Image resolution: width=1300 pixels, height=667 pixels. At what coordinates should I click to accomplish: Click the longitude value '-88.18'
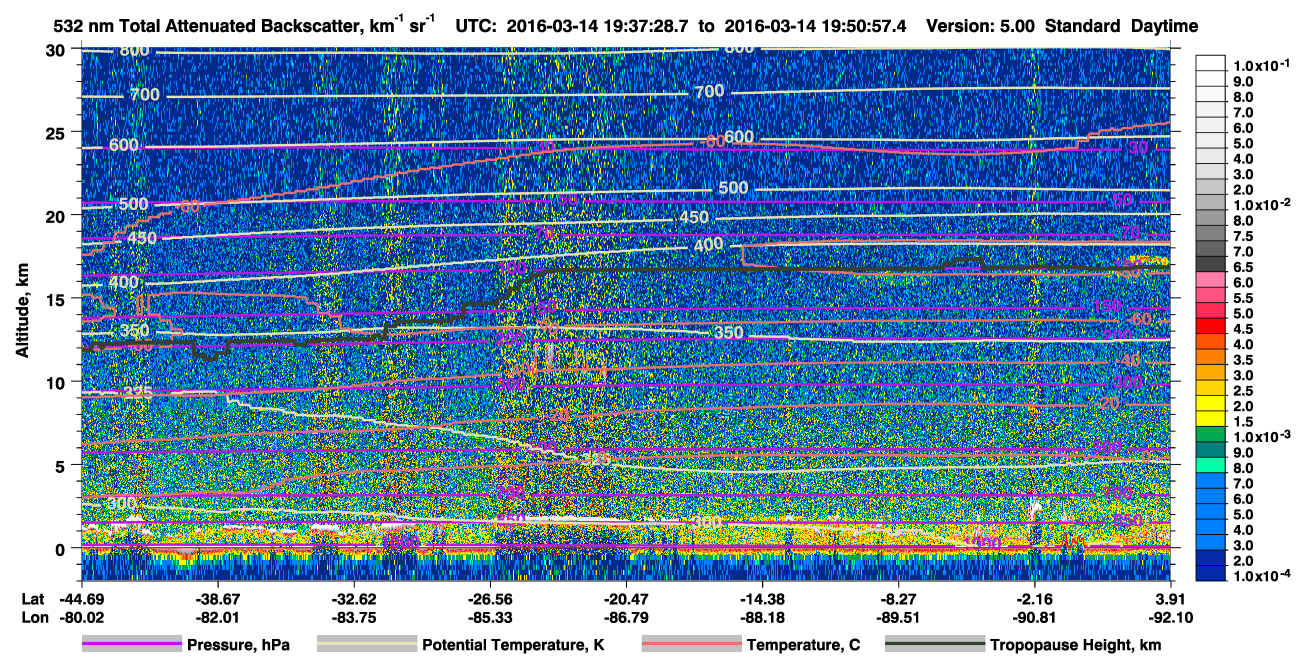point(762,618)
